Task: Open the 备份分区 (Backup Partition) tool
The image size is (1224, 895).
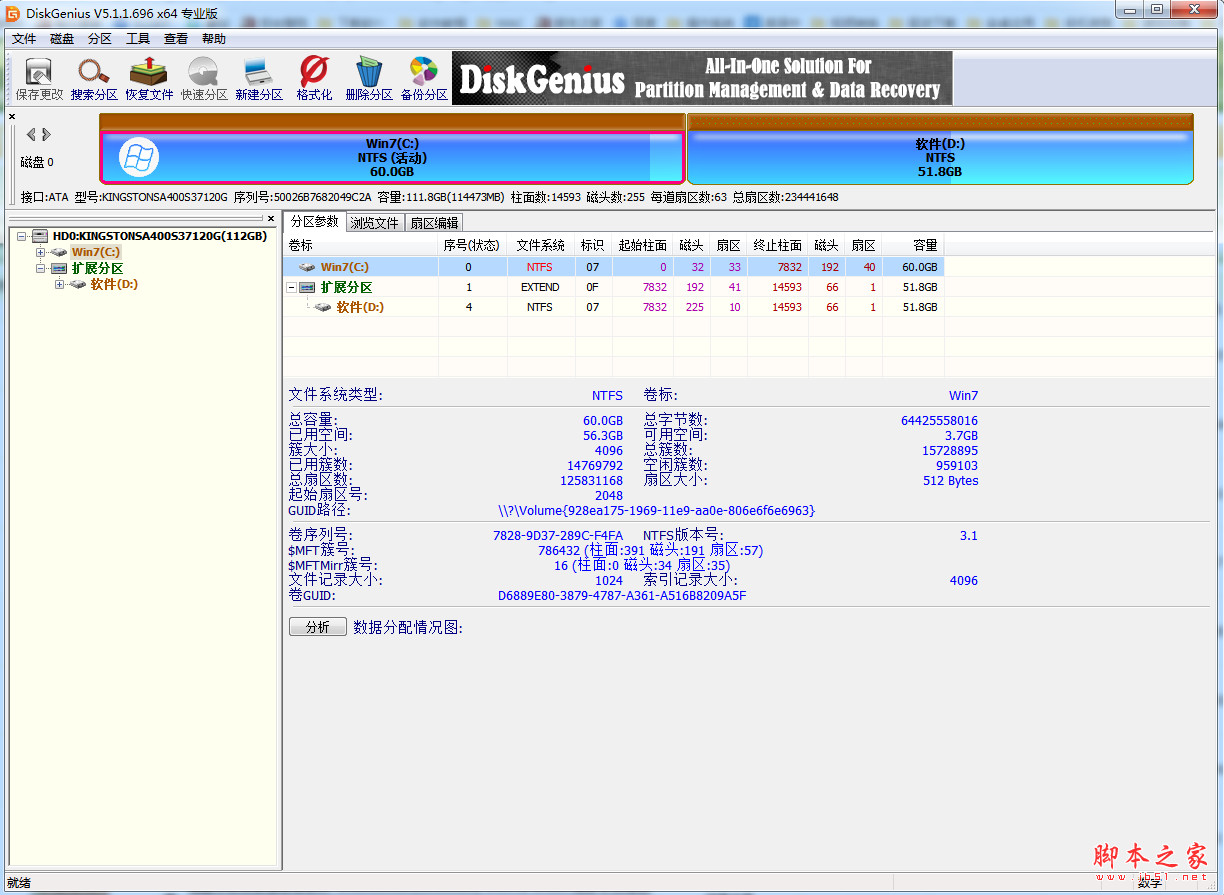Action: [424, 78]
